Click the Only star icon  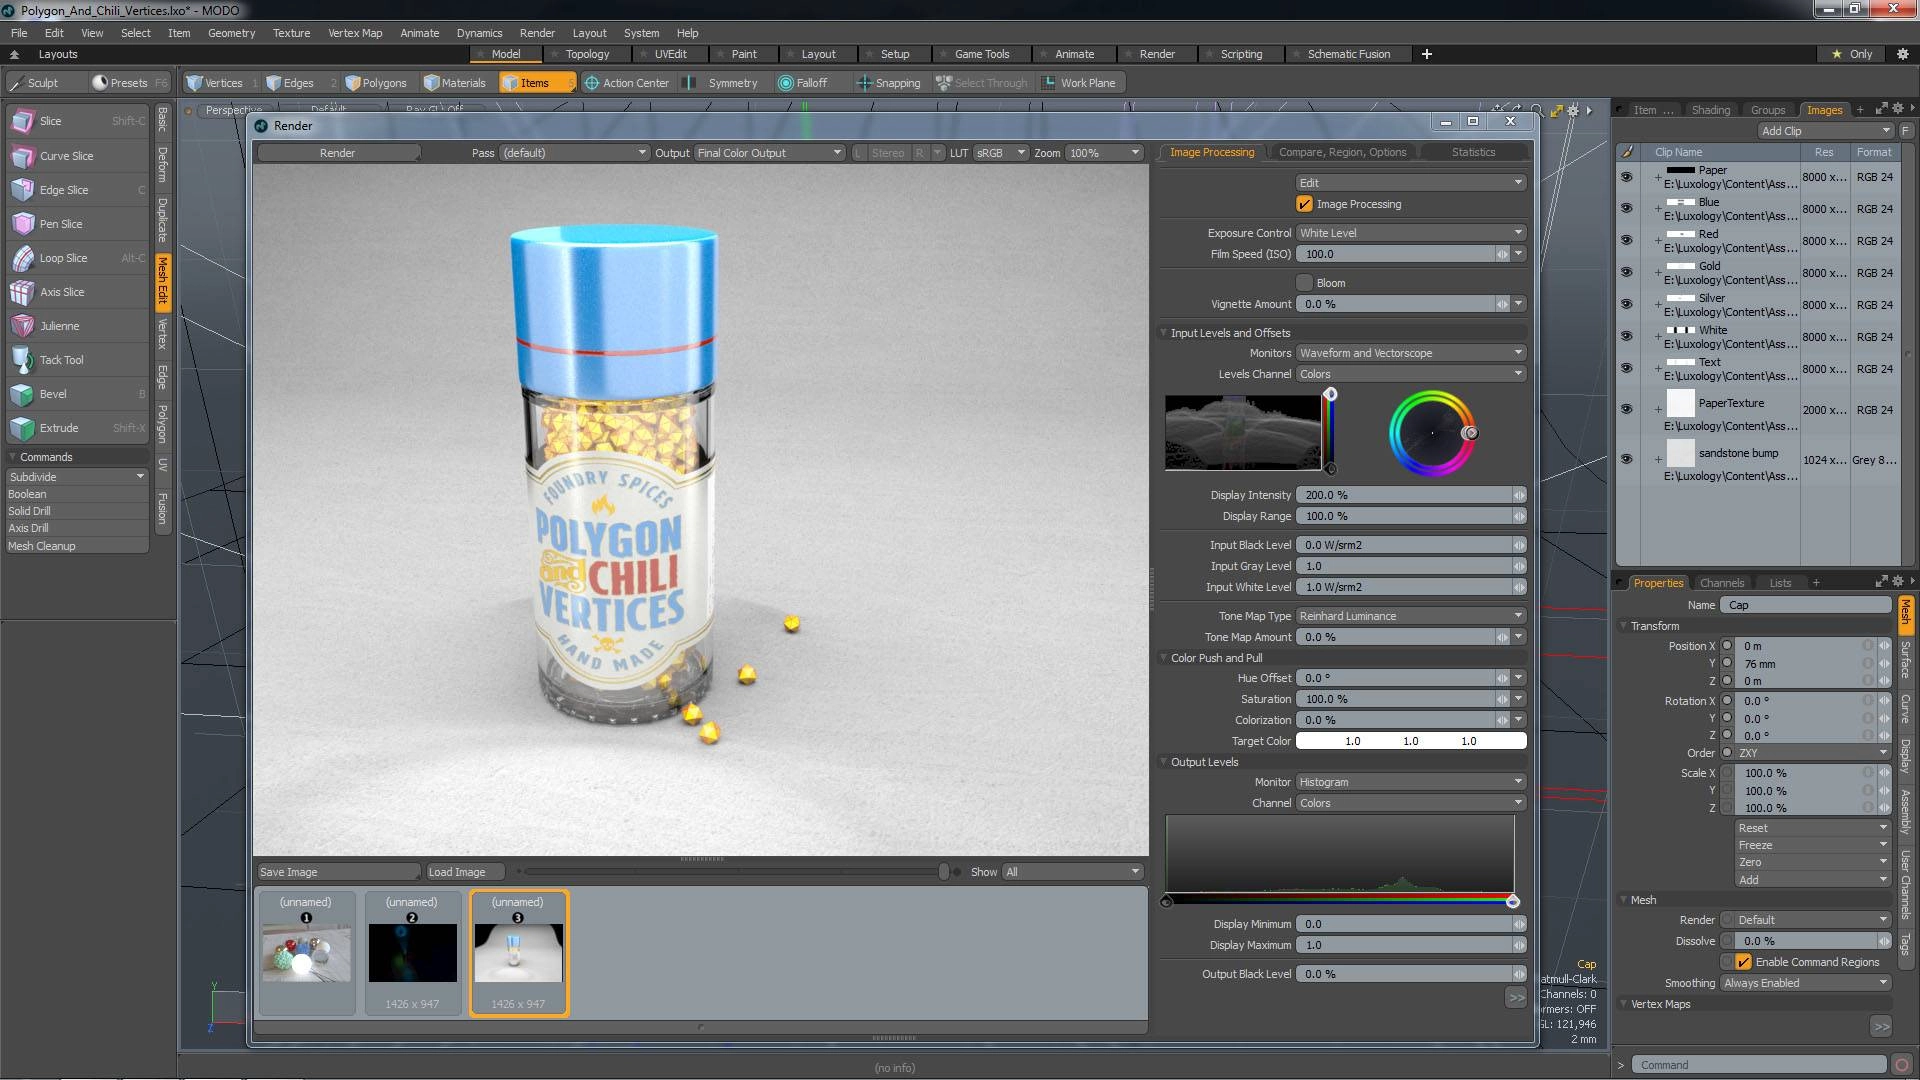click(1837, 54)
